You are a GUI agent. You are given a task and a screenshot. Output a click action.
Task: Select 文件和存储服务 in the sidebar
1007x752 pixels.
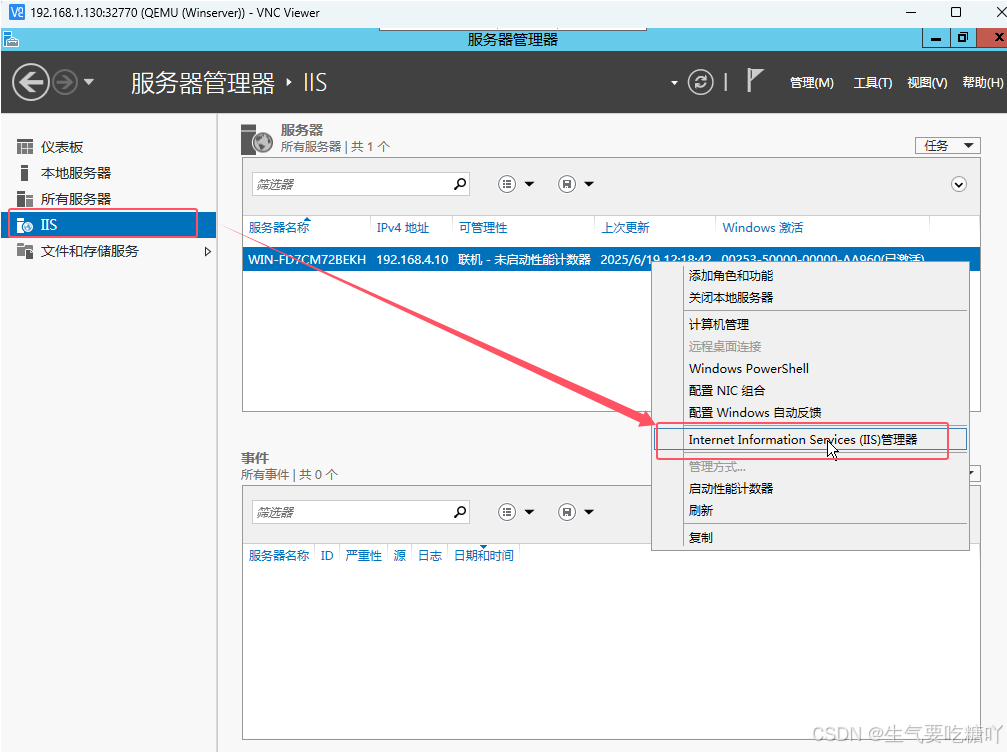click(x=89, y=251)
